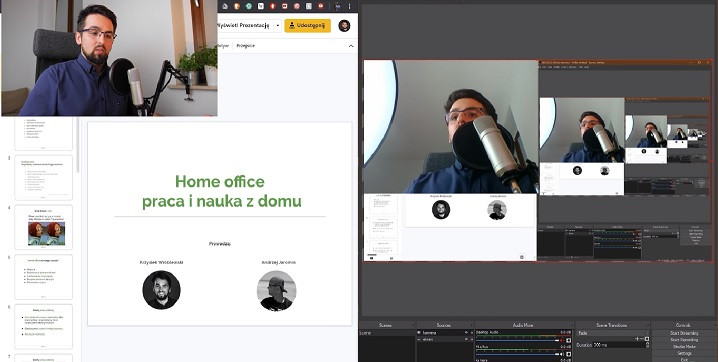718x362 pixels.
Task: Select the round portrait of Krzysiek Wróblewski on the slide
Action: point(161,290)
